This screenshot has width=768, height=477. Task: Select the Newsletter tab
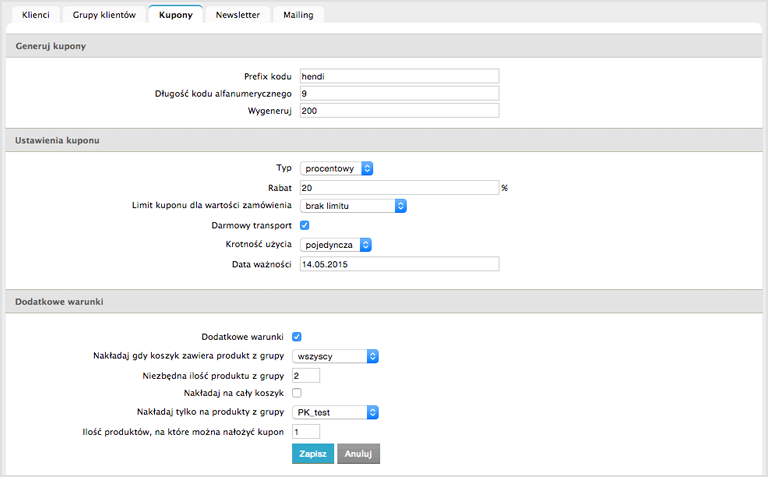point(238,15)
